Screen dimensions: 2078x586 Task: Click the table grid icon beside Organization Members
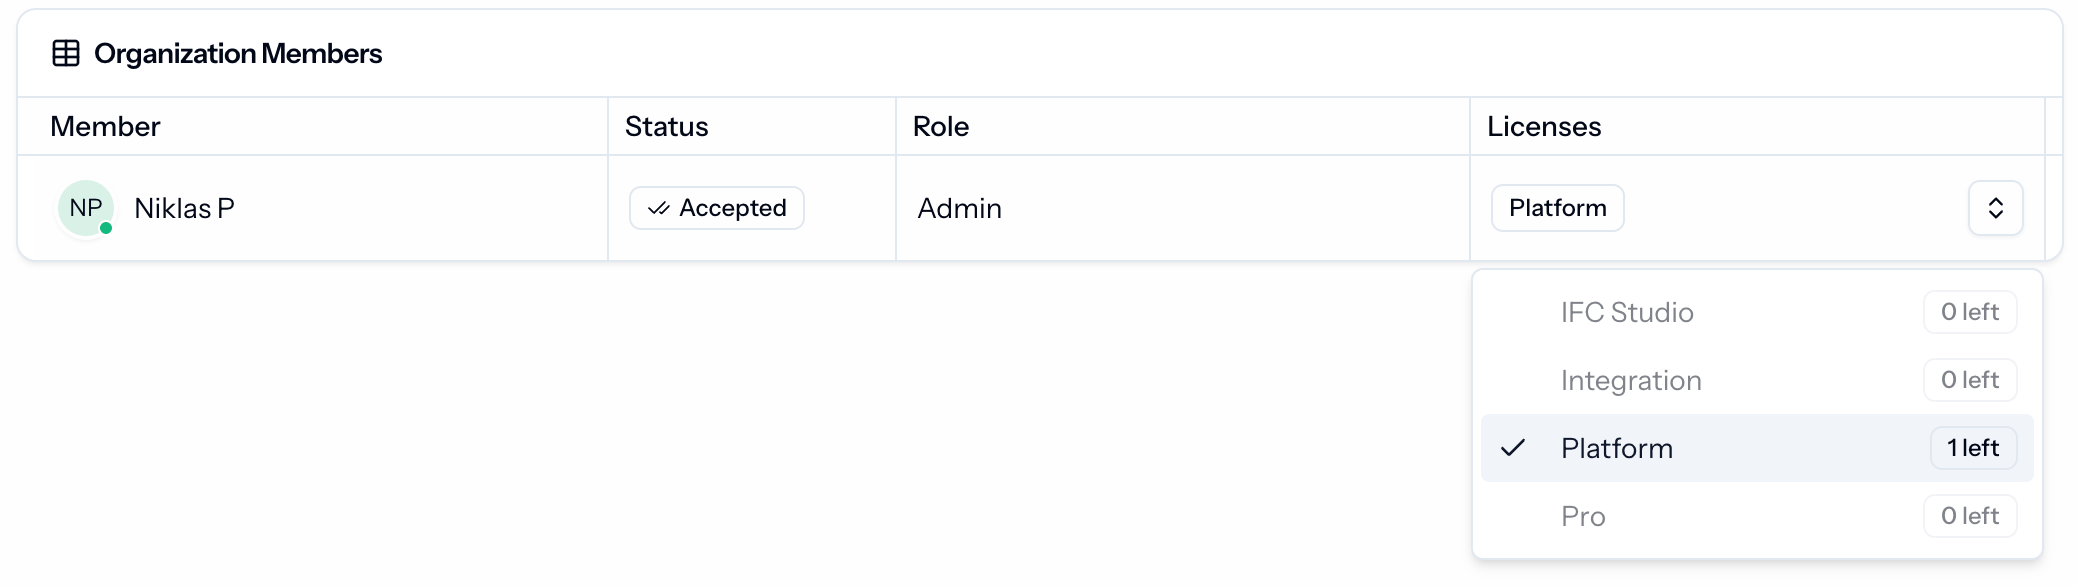(66, 53)
